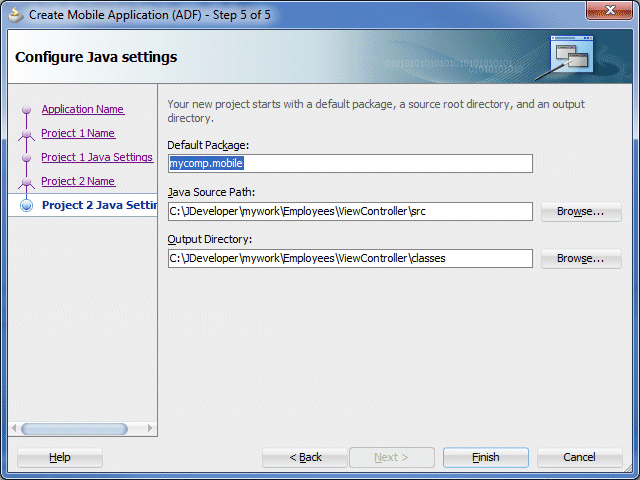Open the wizard Help

(x=60, y=457)
